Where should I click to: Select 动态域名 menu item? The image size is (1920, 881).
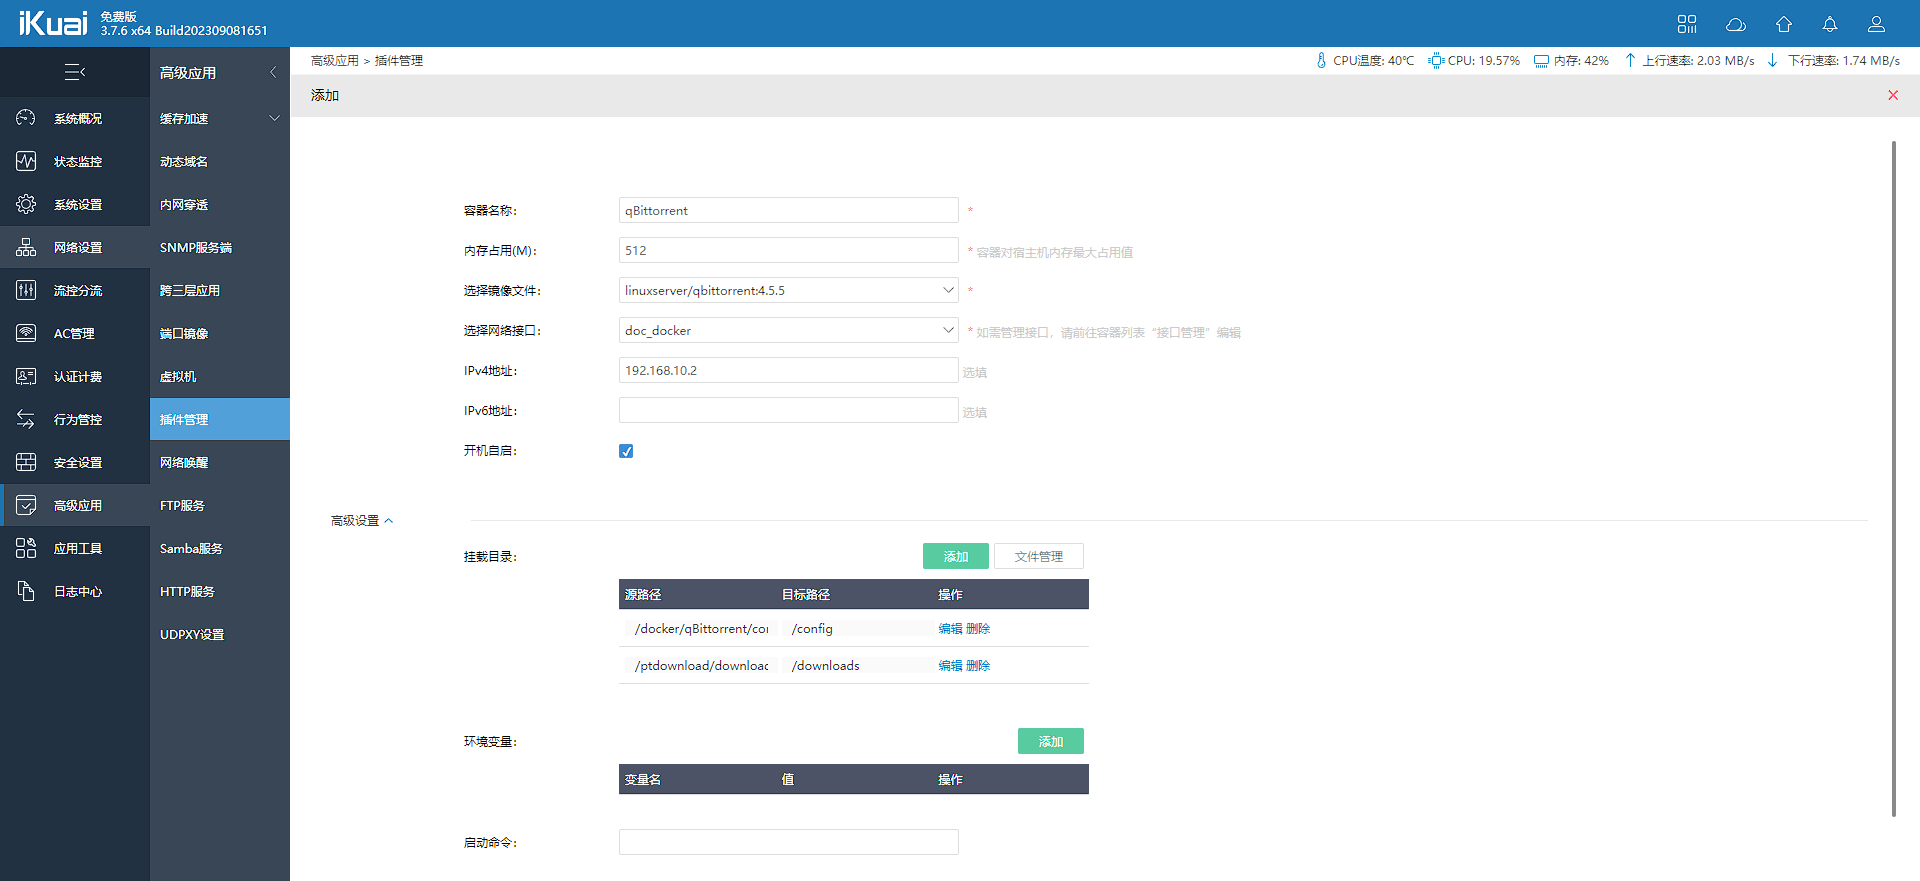[x=220, y=161]
